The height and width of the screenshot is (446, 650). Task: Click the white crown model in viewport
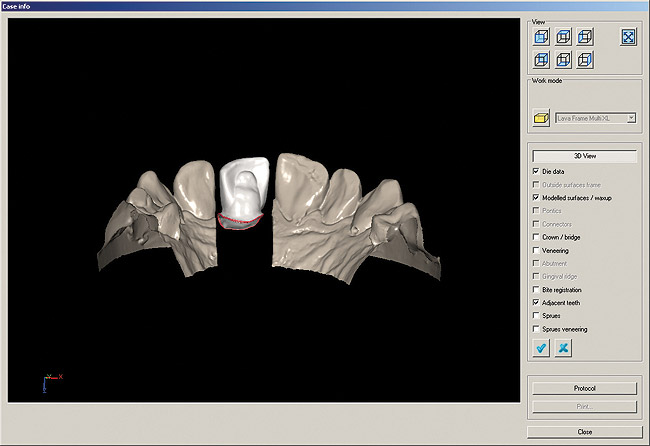242,188
